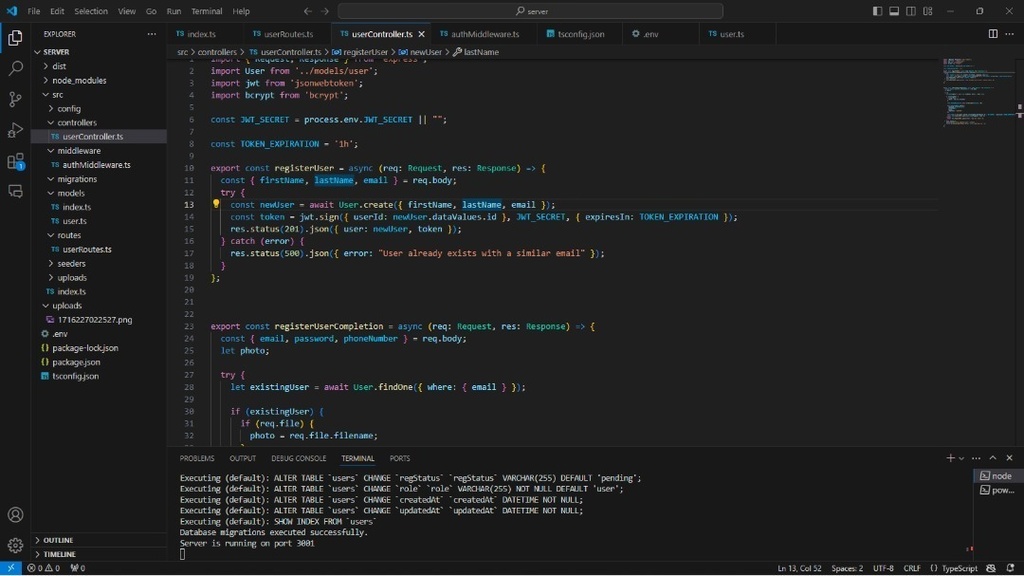Click CRLF line ending selector
The height and width of the screenshot is (576, 1024).
(912, 568)
